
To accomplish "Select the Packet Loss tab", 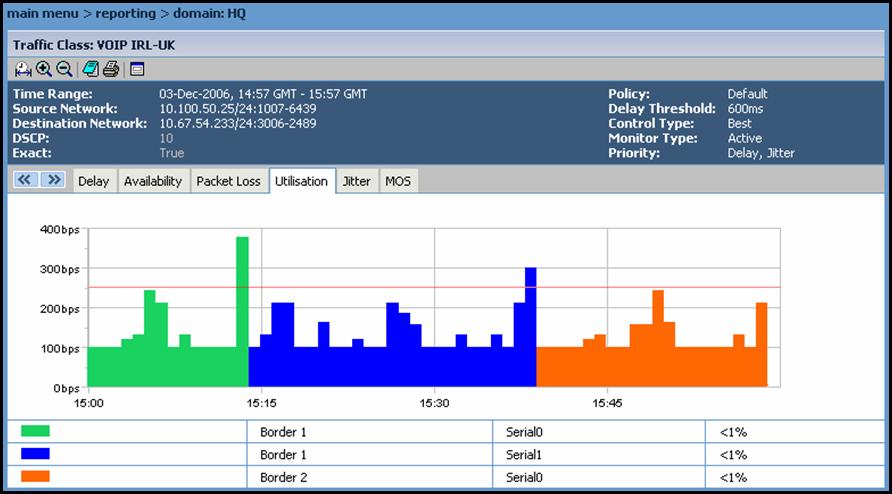I will click(228, 181).
